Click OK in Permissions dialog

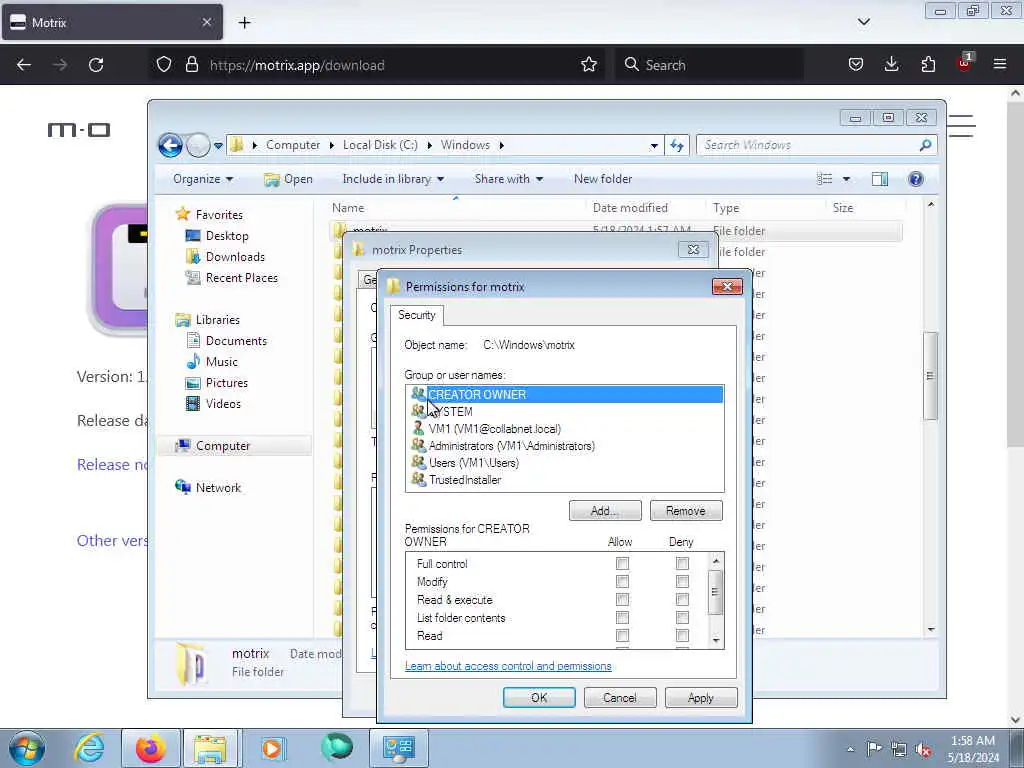[539, 697]
